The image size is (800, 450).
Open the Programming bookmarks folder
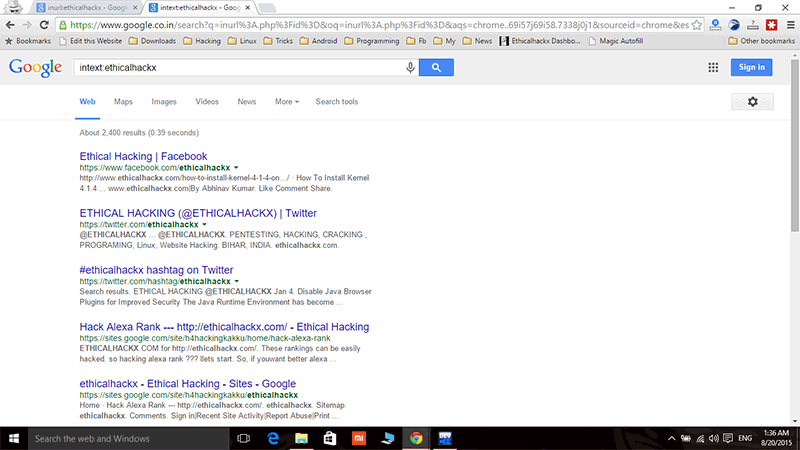click(372, 41)
